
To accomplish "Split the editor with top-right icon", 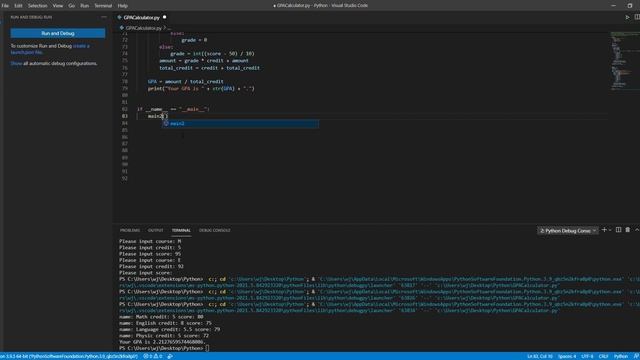I will pos(637,17).
